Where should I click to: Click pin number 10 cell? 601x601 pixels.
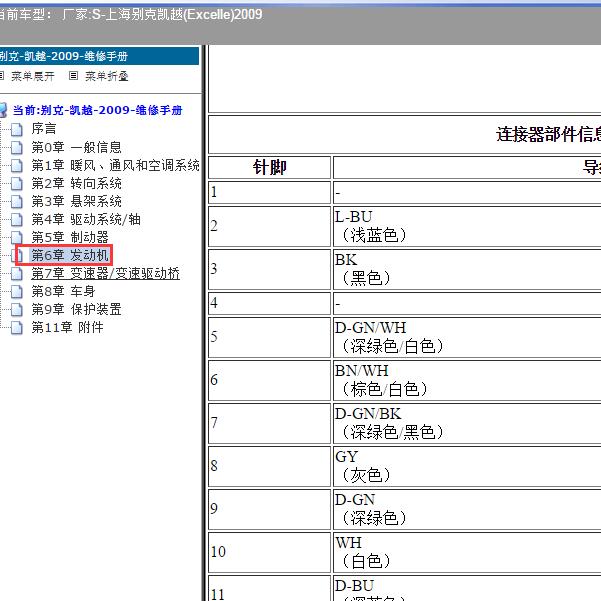269,552
